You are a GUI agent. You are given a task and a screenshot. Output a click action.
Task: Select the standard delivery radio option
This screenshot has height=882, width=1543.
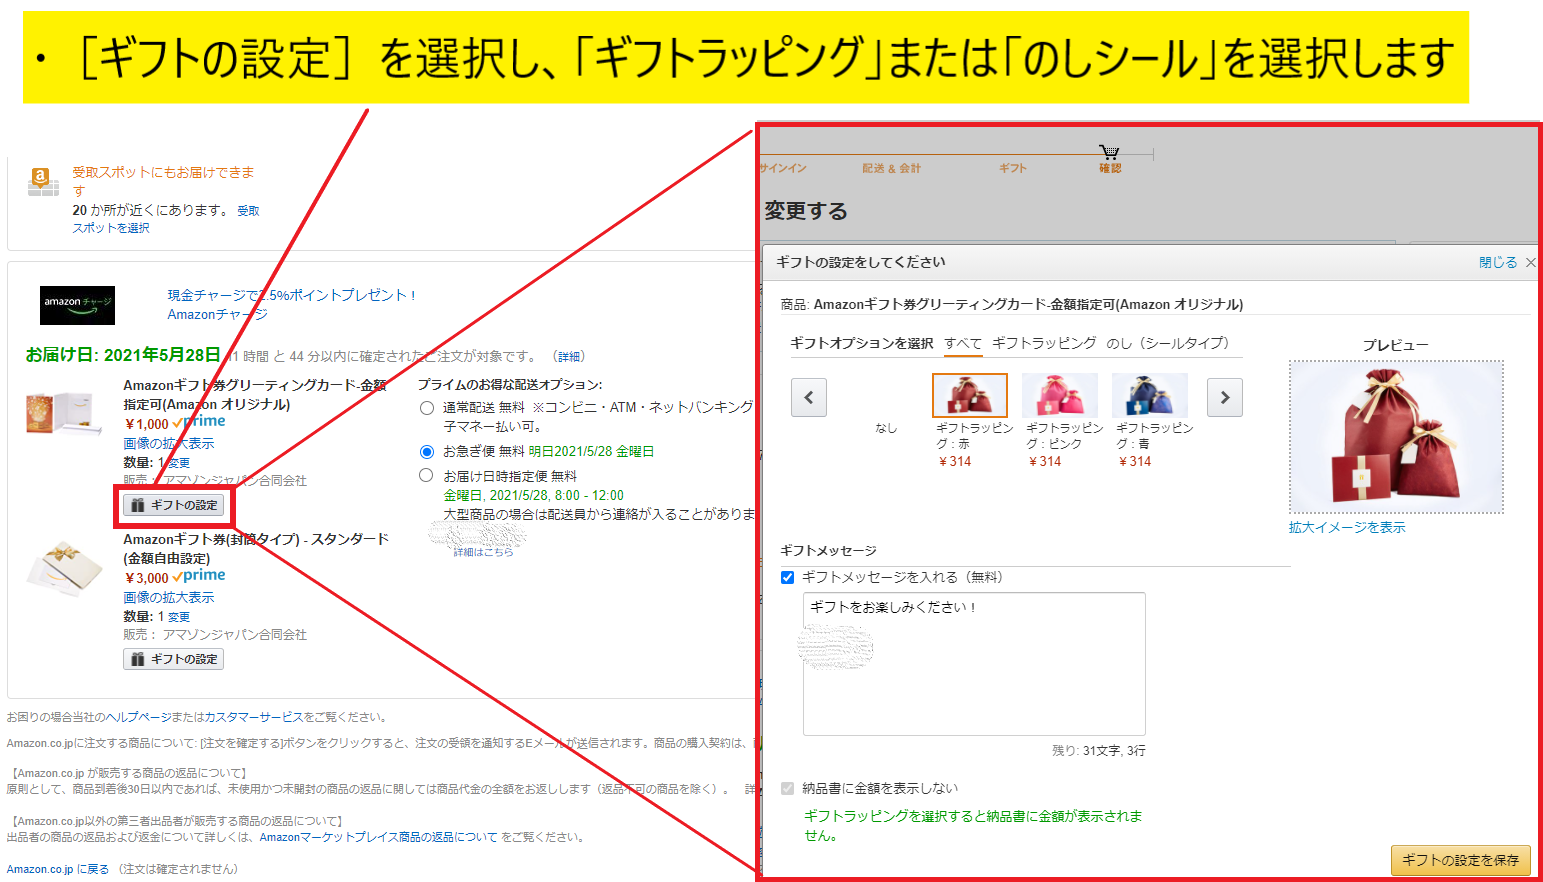(427, 408)
